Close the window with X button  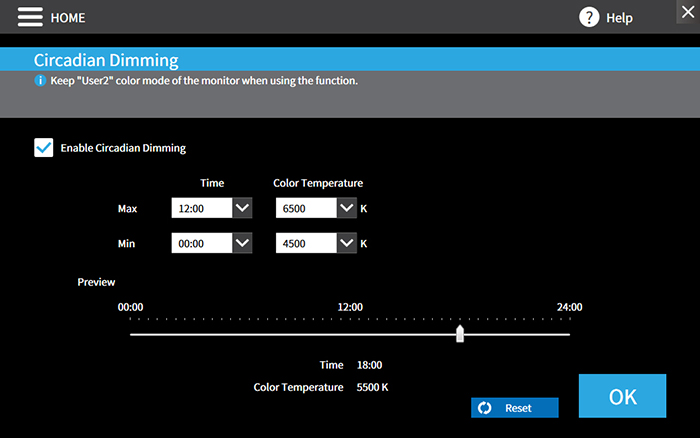pyautogui.click(x=688, y=12)
